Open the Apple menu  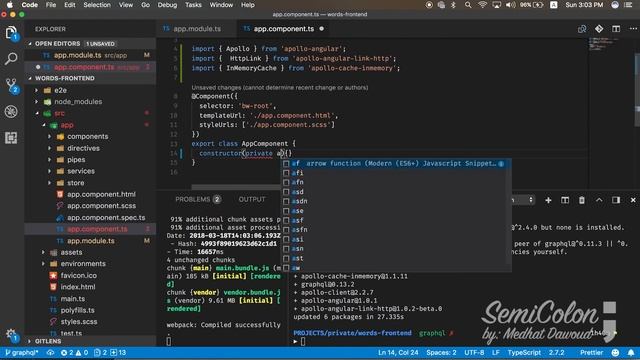tap(10, 5)
